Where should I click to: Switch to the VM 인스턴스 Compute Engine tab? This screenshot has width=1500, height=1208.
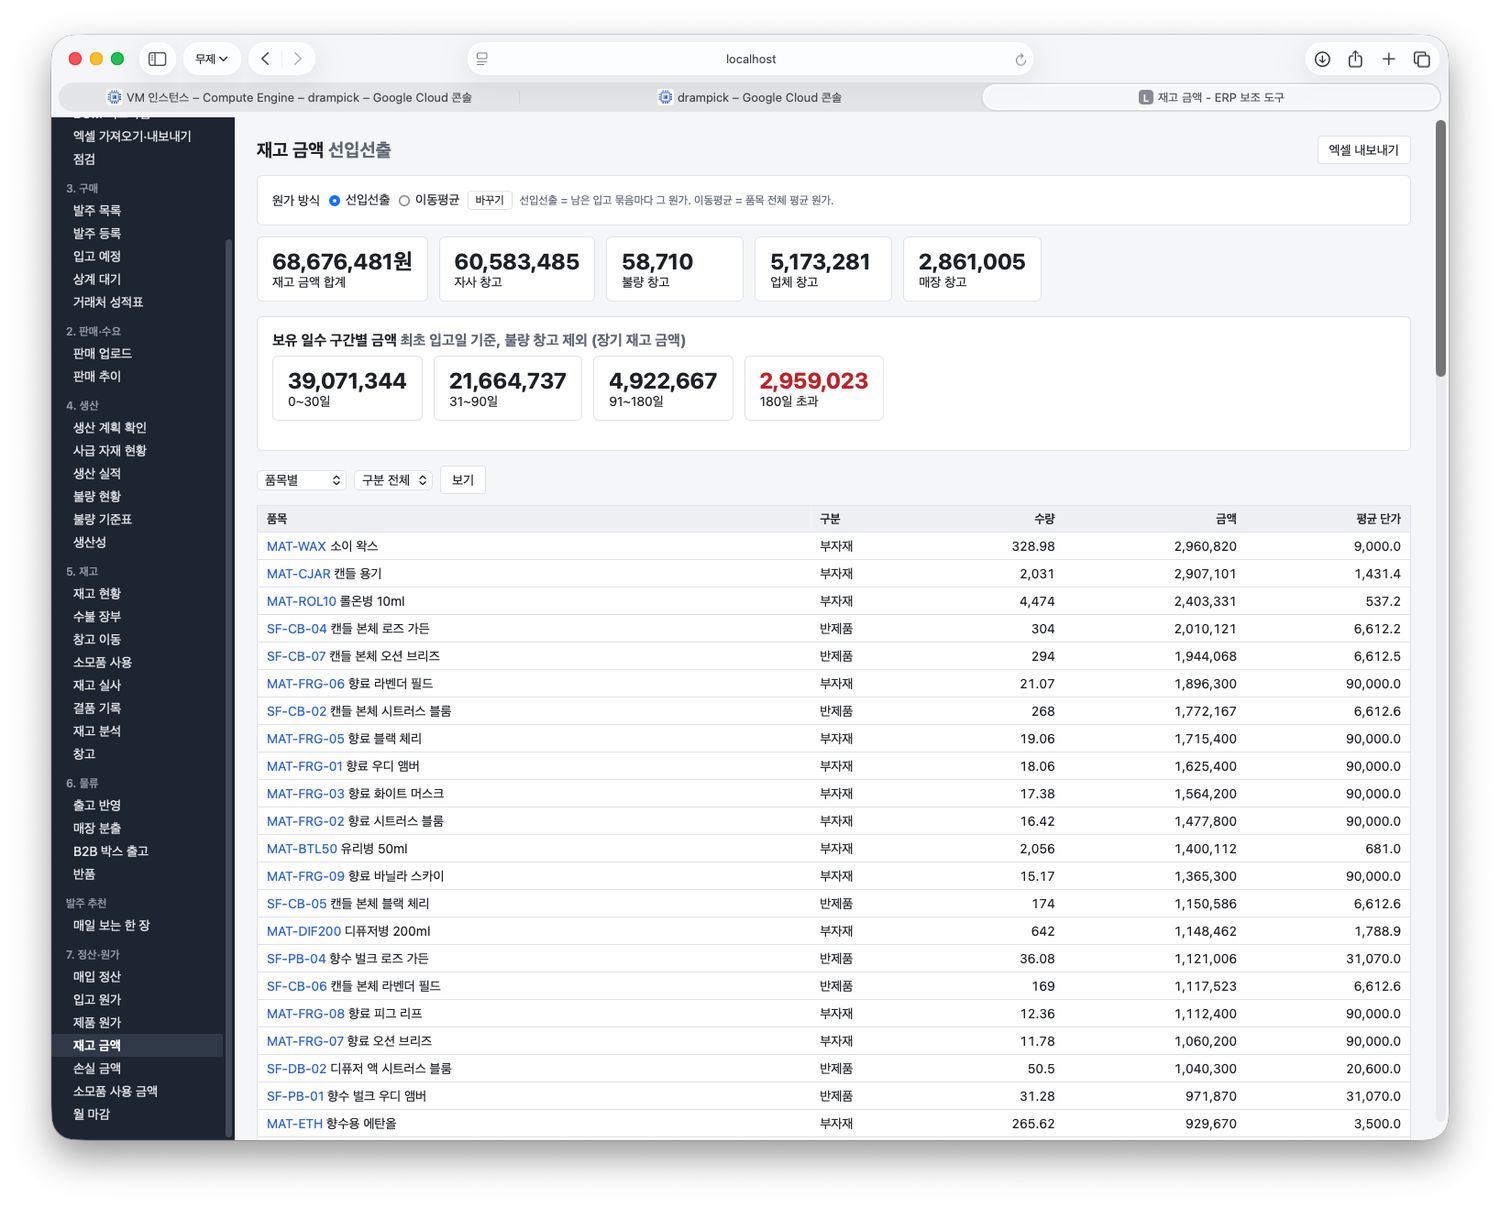[x=289, y=97]
